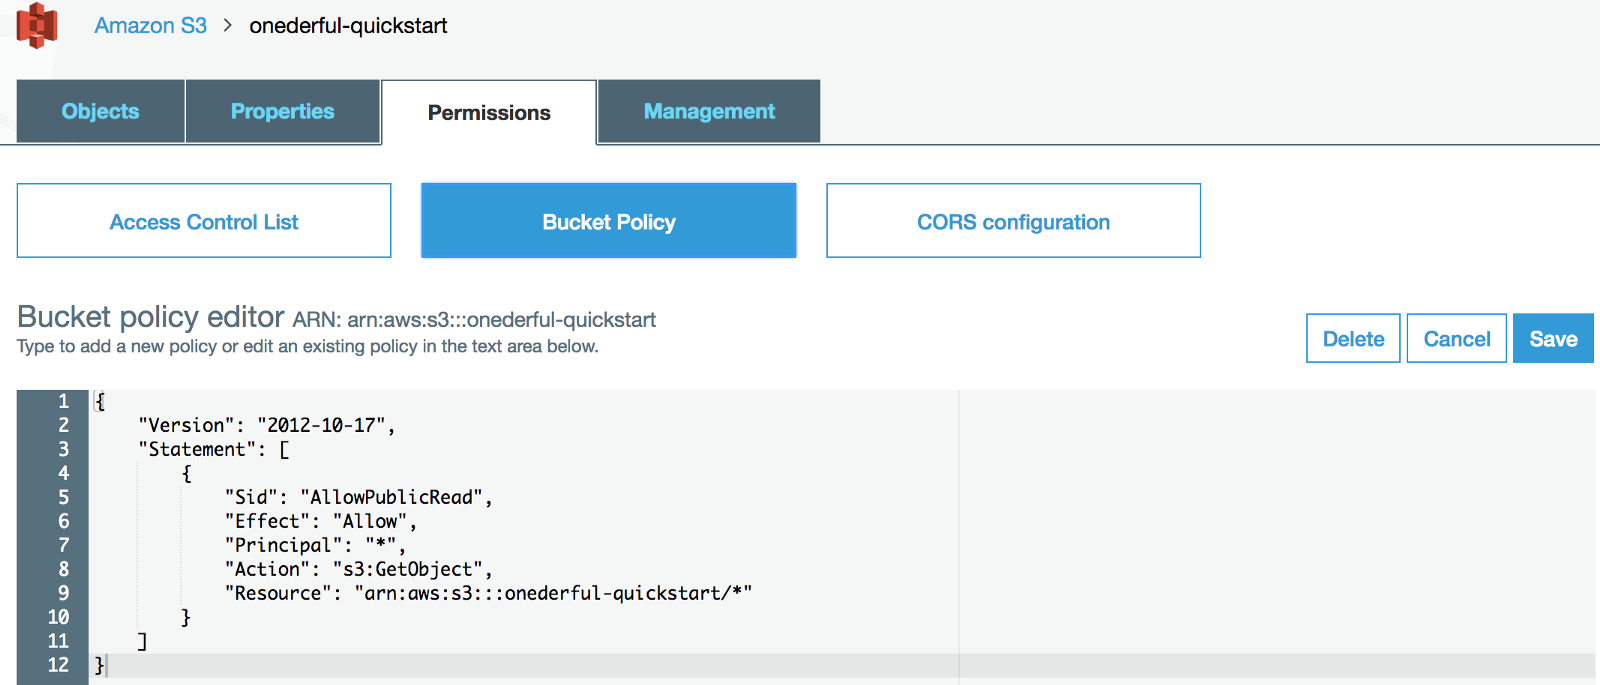The height and width of the screenshot is (685, 1600).
Task: Click line number 12 in the gutter
Action: (x=59, y=665)
